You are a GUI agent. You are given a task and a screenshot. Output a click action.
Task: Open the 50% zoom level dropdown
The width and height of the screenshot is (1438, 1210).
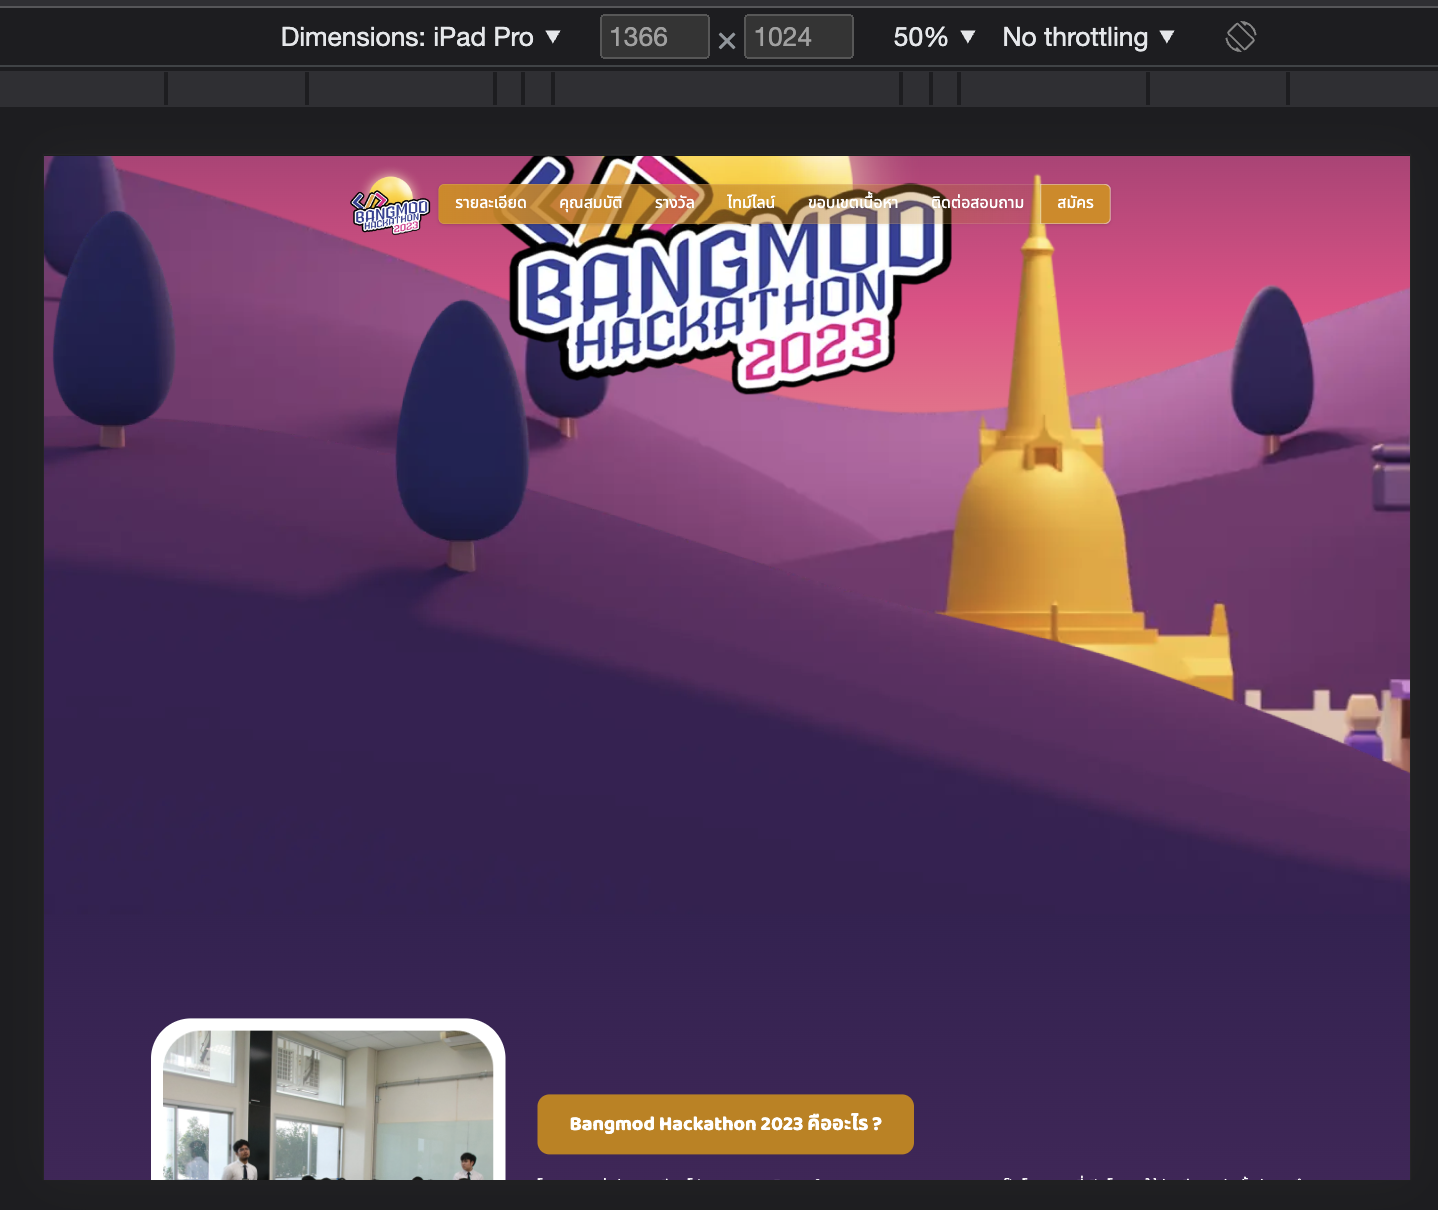pos(934,37)
